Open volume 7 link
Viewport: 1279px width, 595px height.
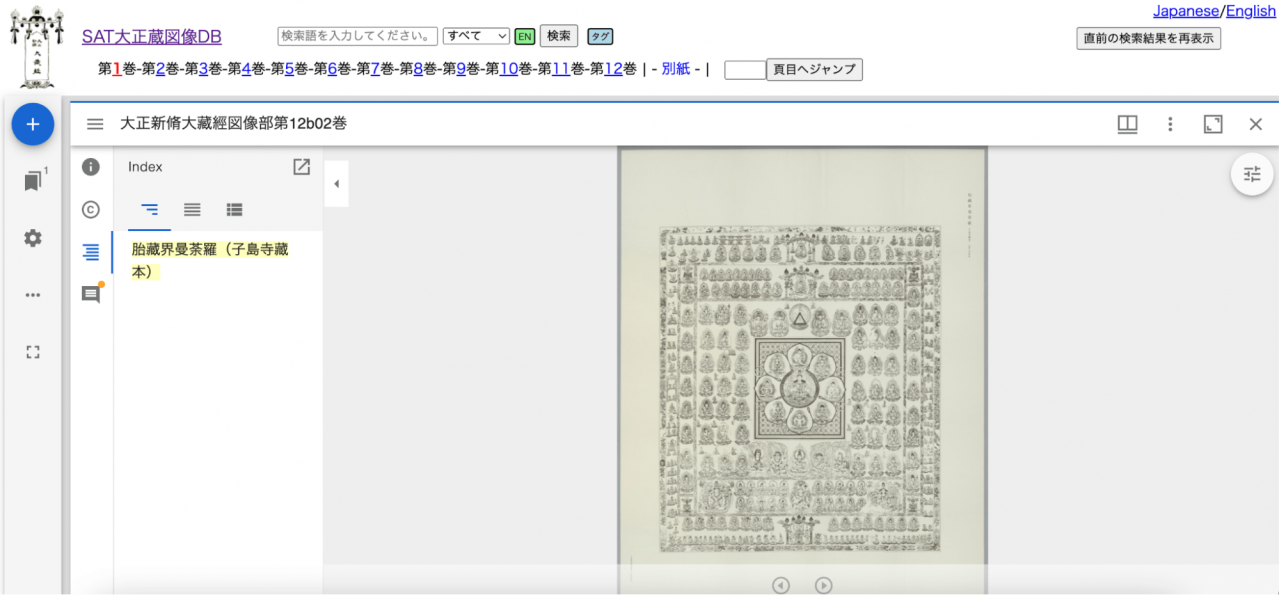(375, 69)
